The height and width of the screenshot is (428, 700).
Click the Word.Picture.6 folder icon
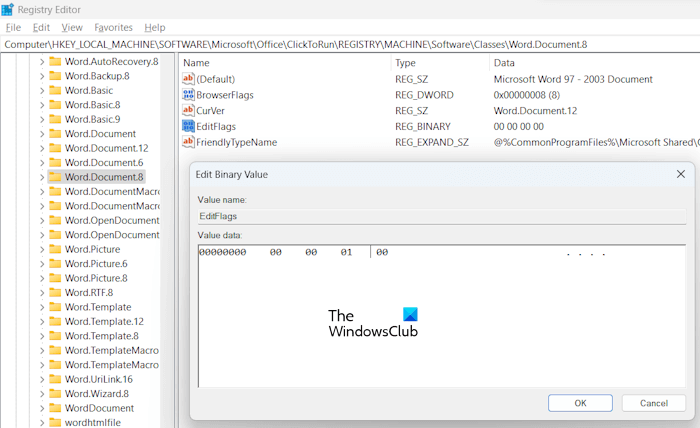(x=55, y=263)
